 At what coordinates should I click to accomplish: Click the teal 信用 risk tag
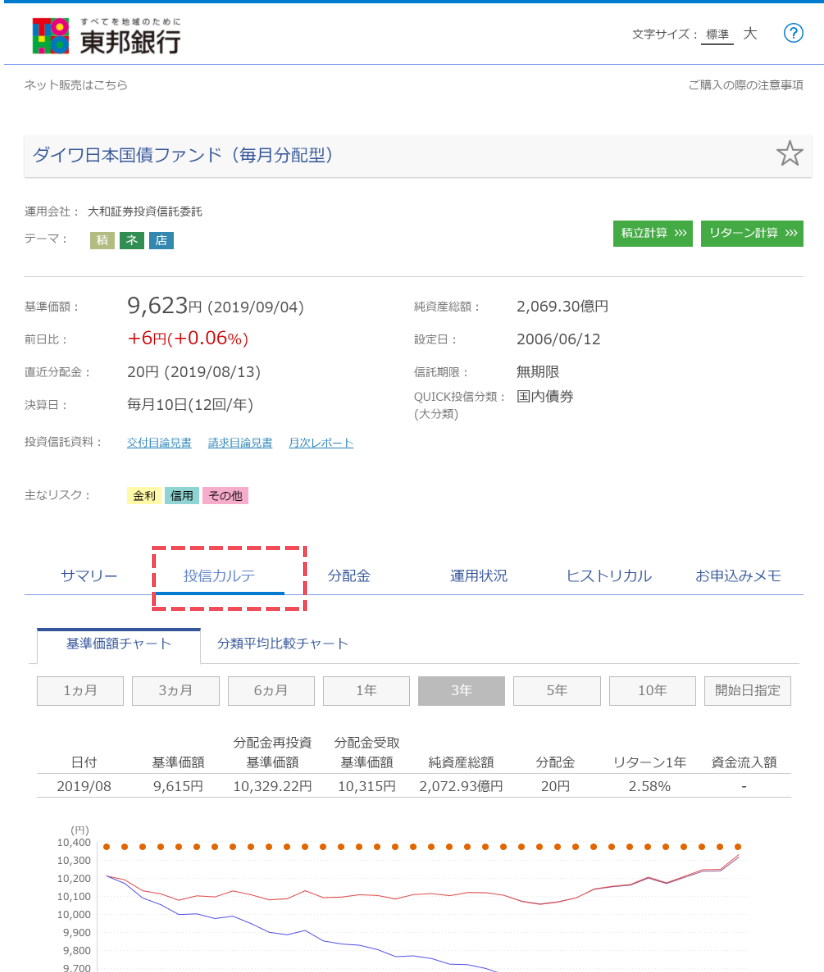(x=182, y=495)
